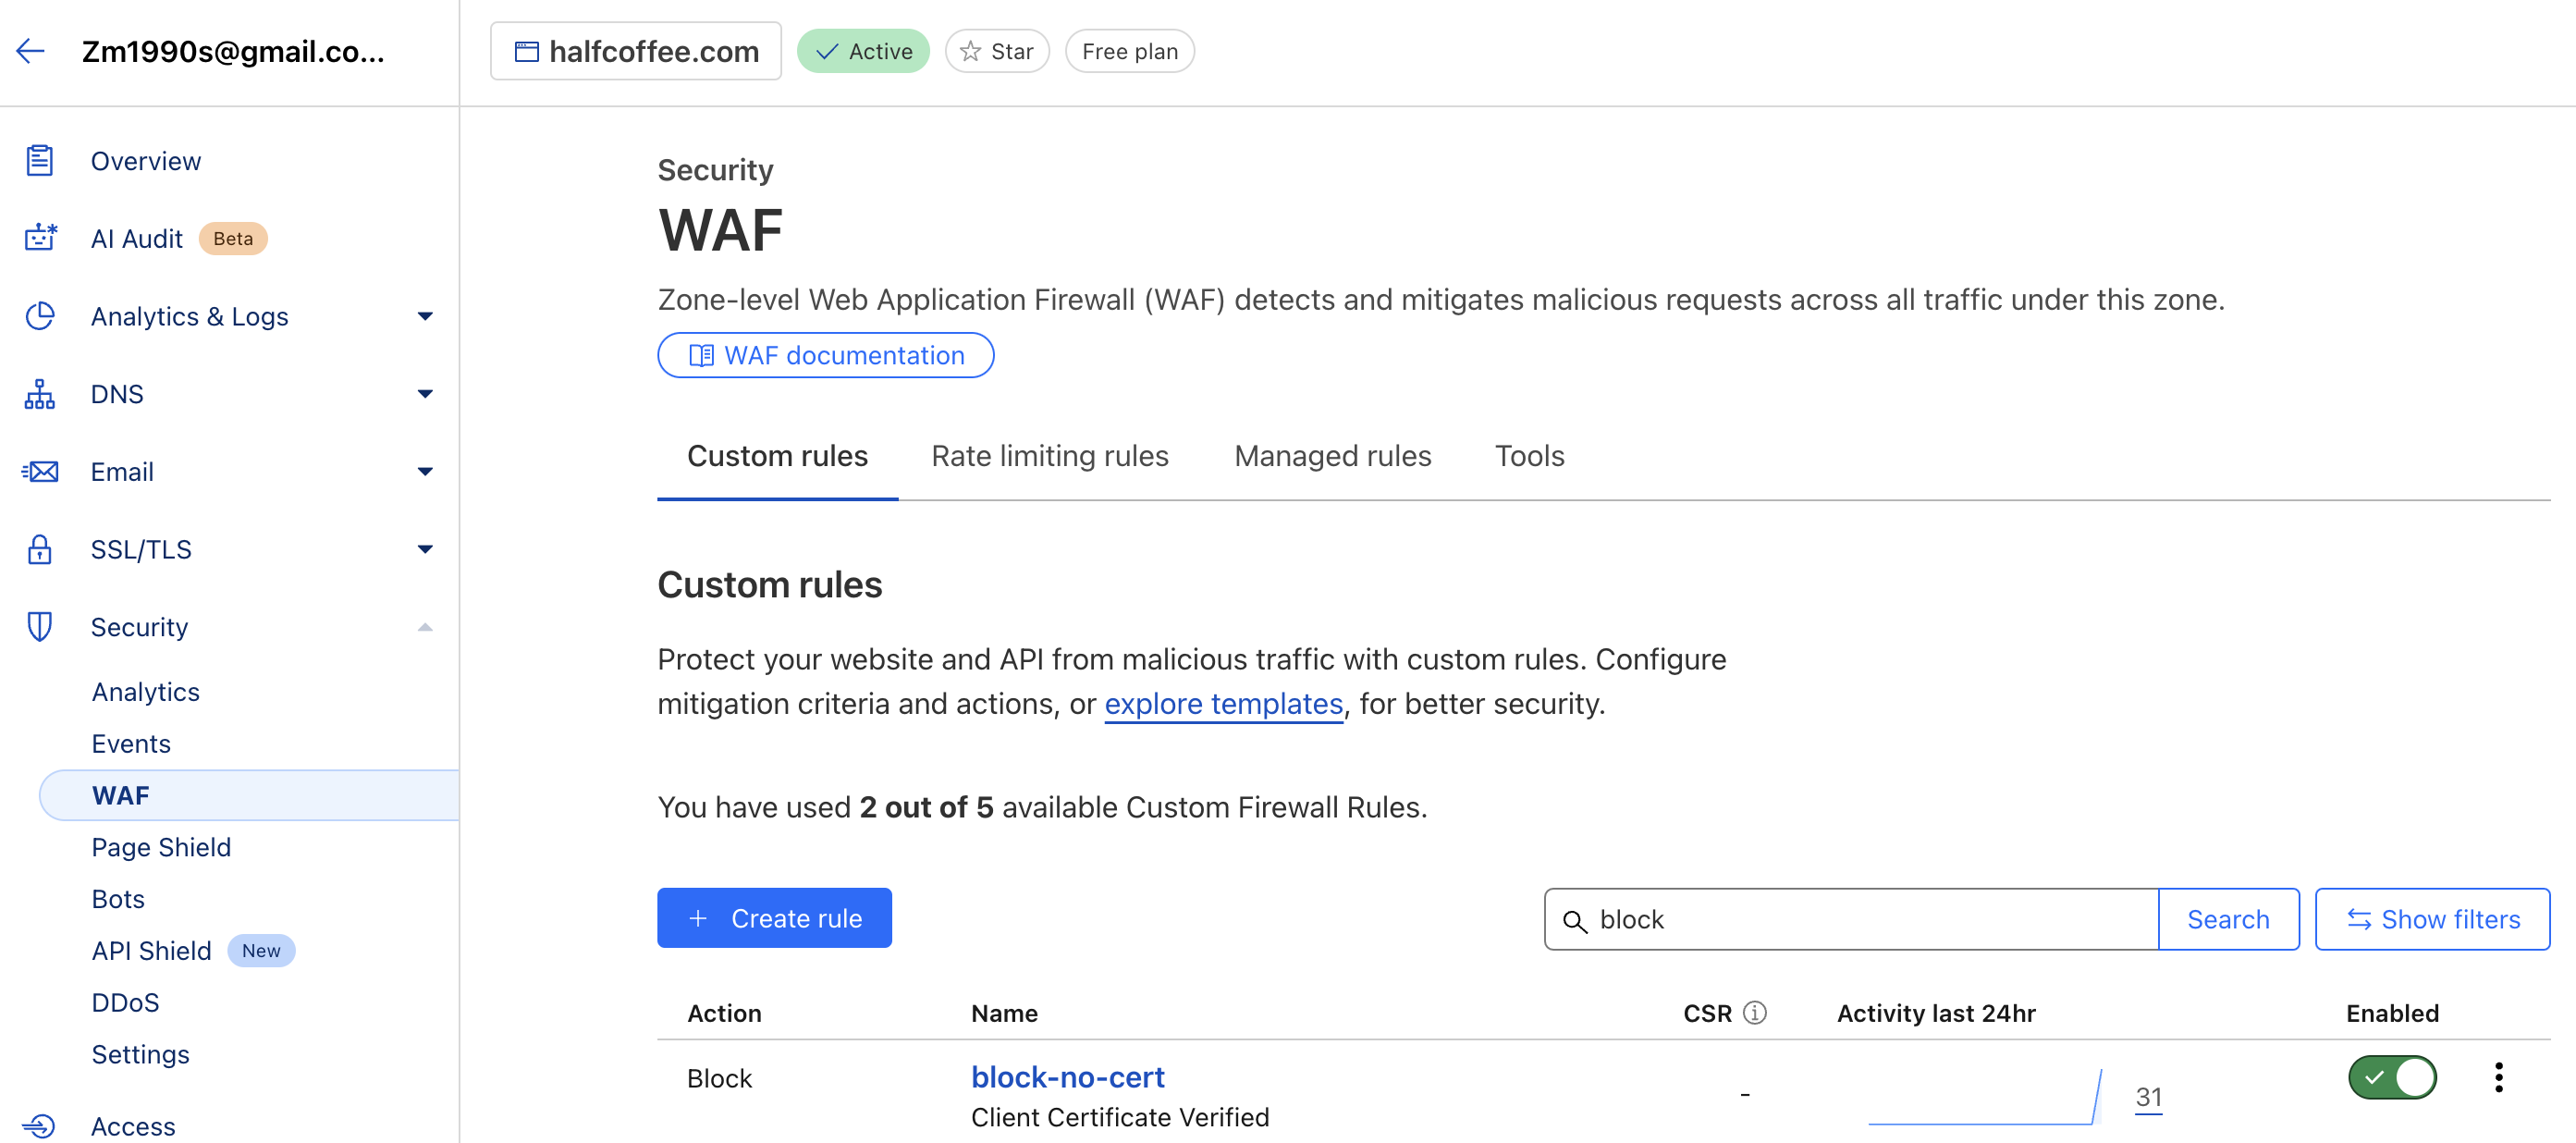Expand the SSL/TLS menu arrow
The width and height of the screenshot is (2576, 1143).
(x=425, y=549)
